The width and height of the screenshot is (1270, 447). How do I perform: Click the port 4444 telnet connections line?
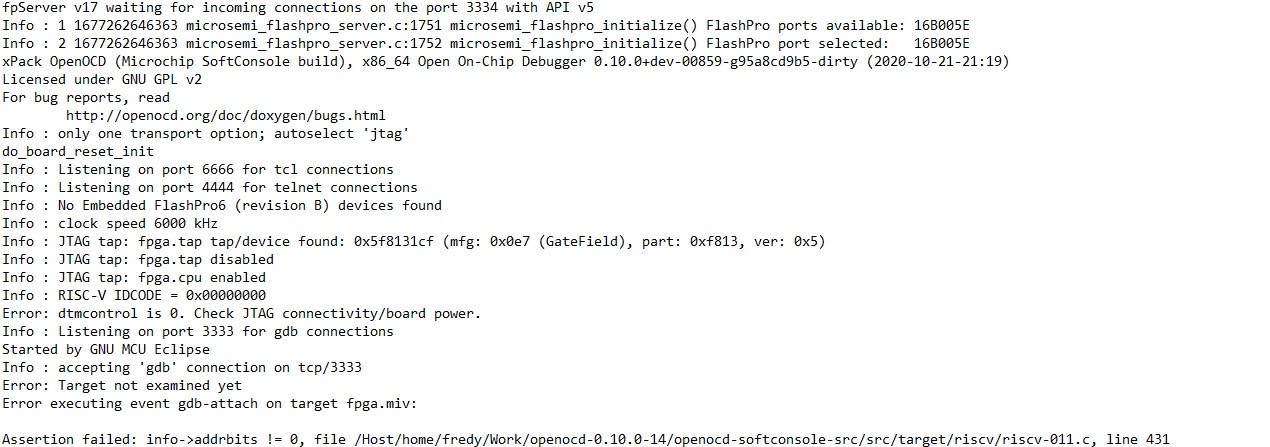(210, 188)
